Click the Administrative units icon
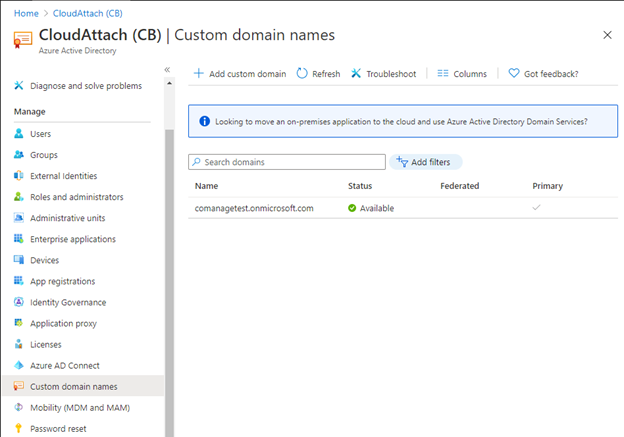This screenshot has width=624, height=437. [x=19, y=218]
